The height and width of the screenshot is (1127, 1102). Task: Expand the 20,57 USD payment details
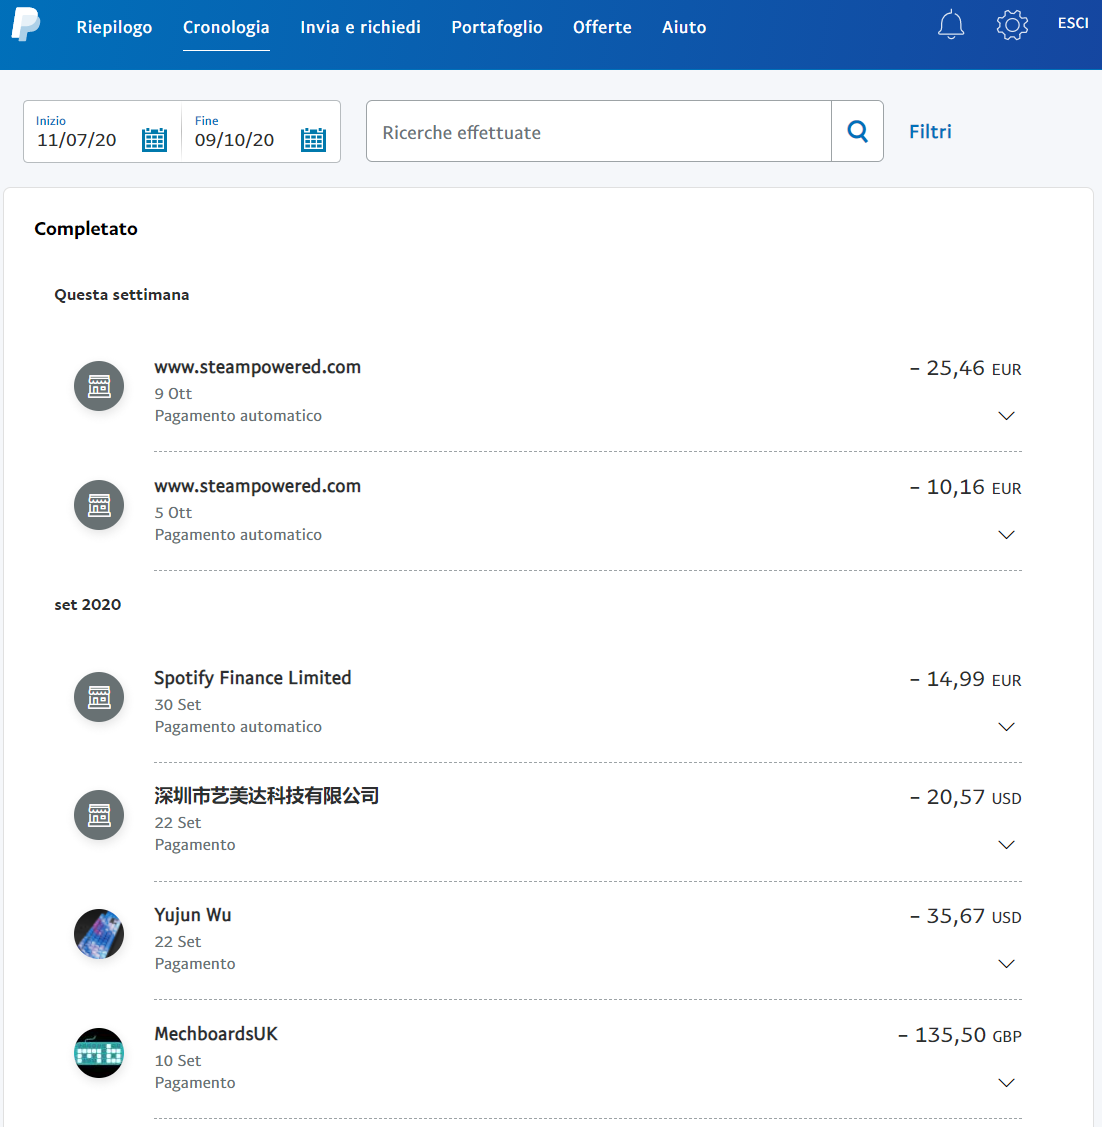tap(1006, 845)
